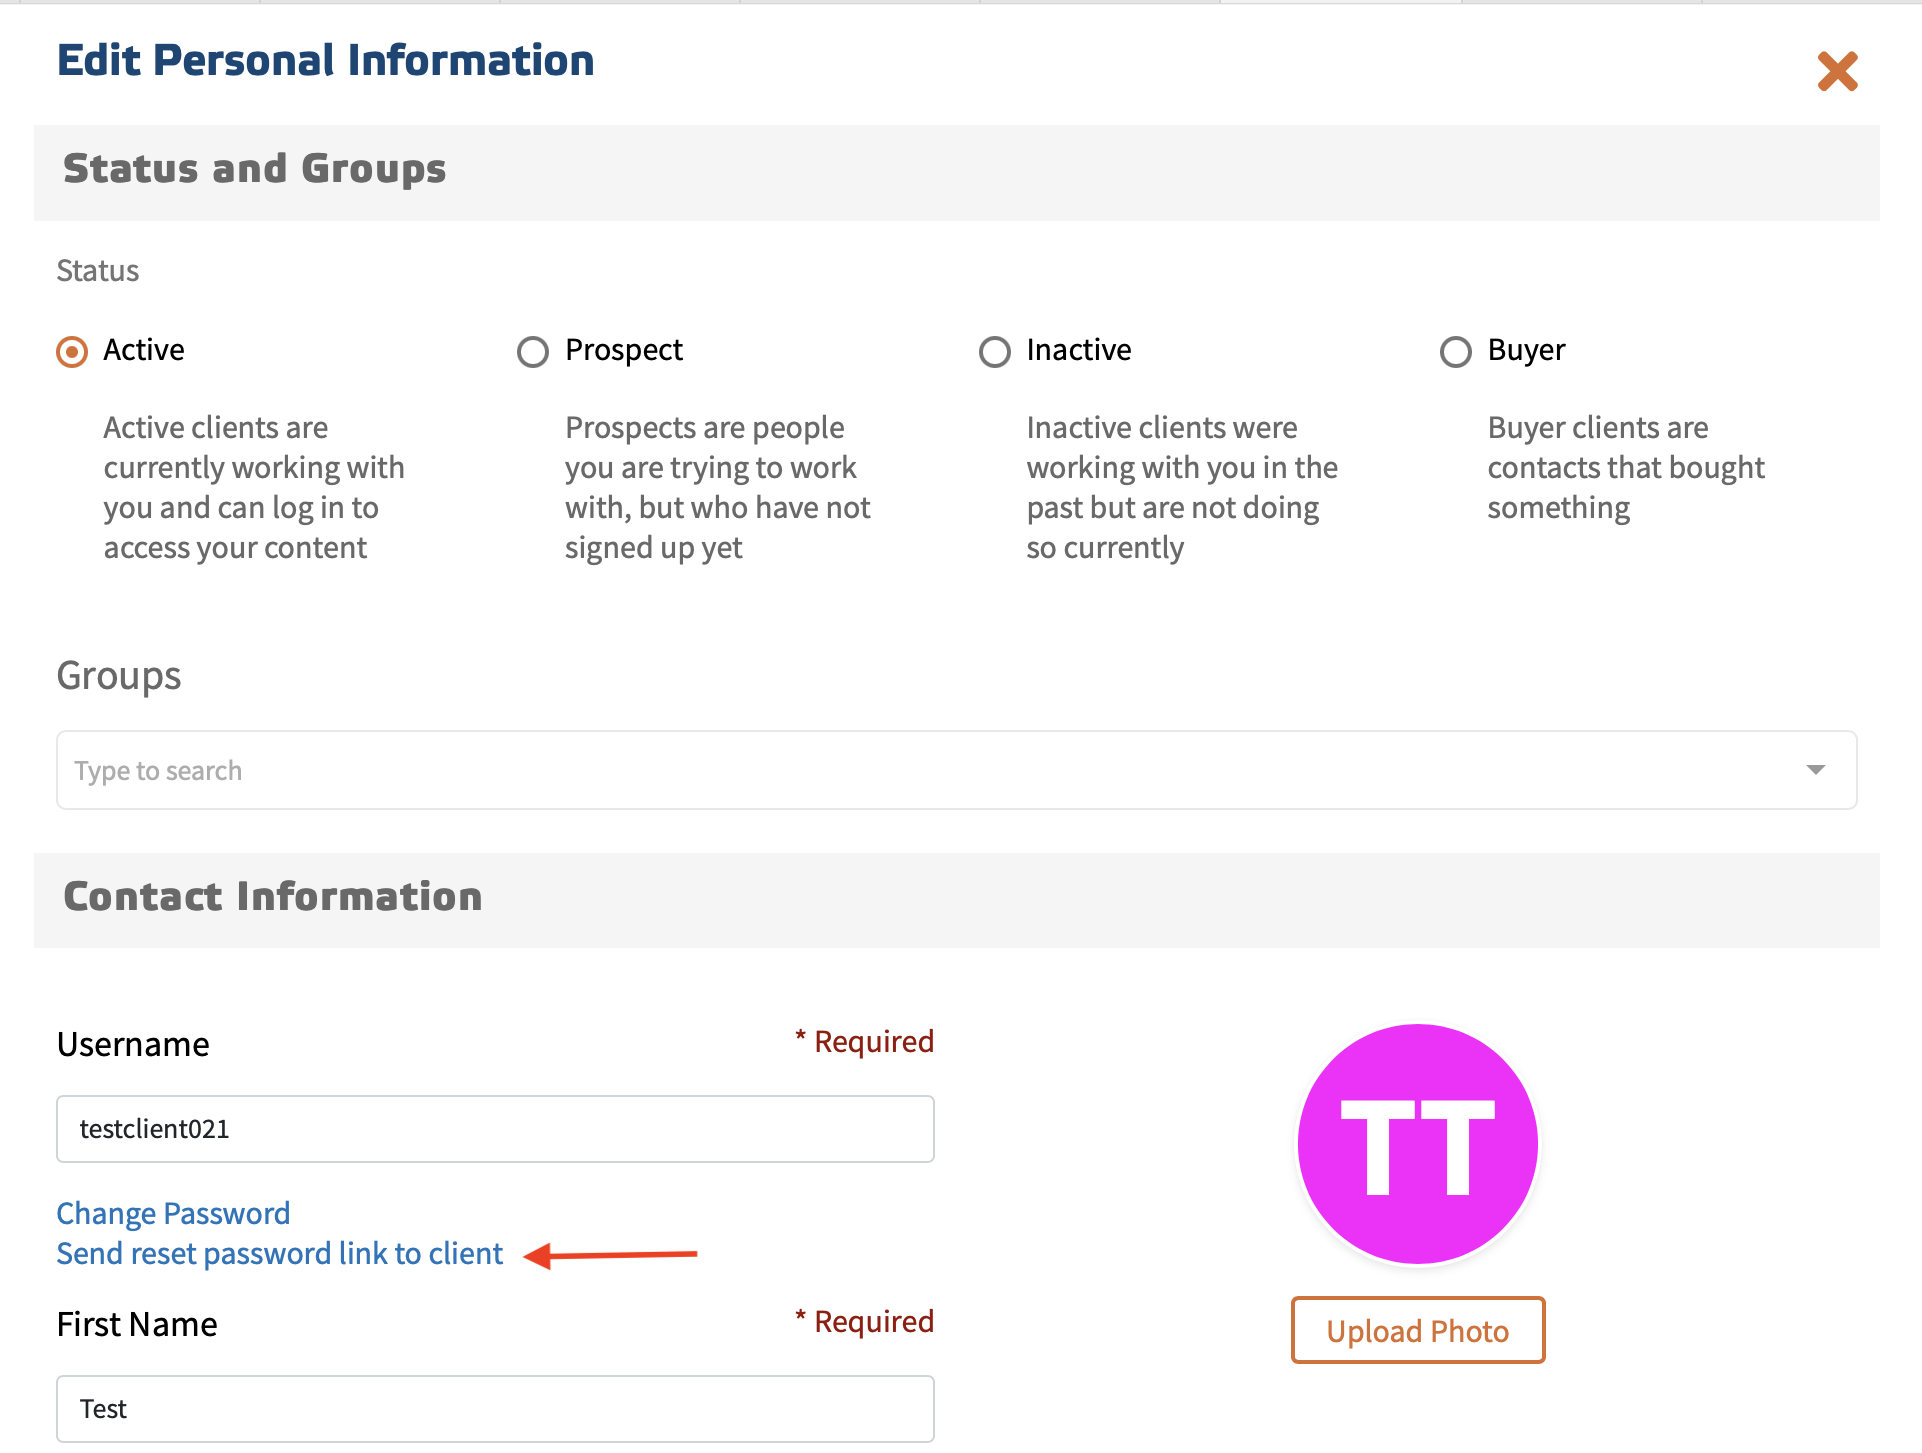Click the Inactive clients description text
This screenshot has width=1922, height=1453.
coord(1181,488)
